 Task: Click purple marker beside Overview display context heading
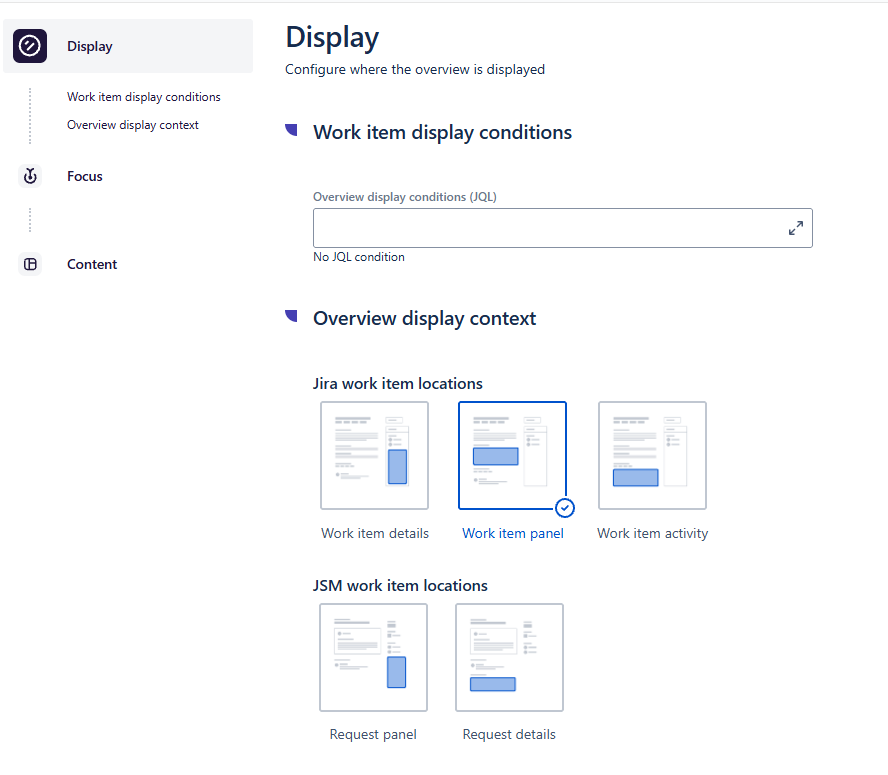[x=292, y=316]
